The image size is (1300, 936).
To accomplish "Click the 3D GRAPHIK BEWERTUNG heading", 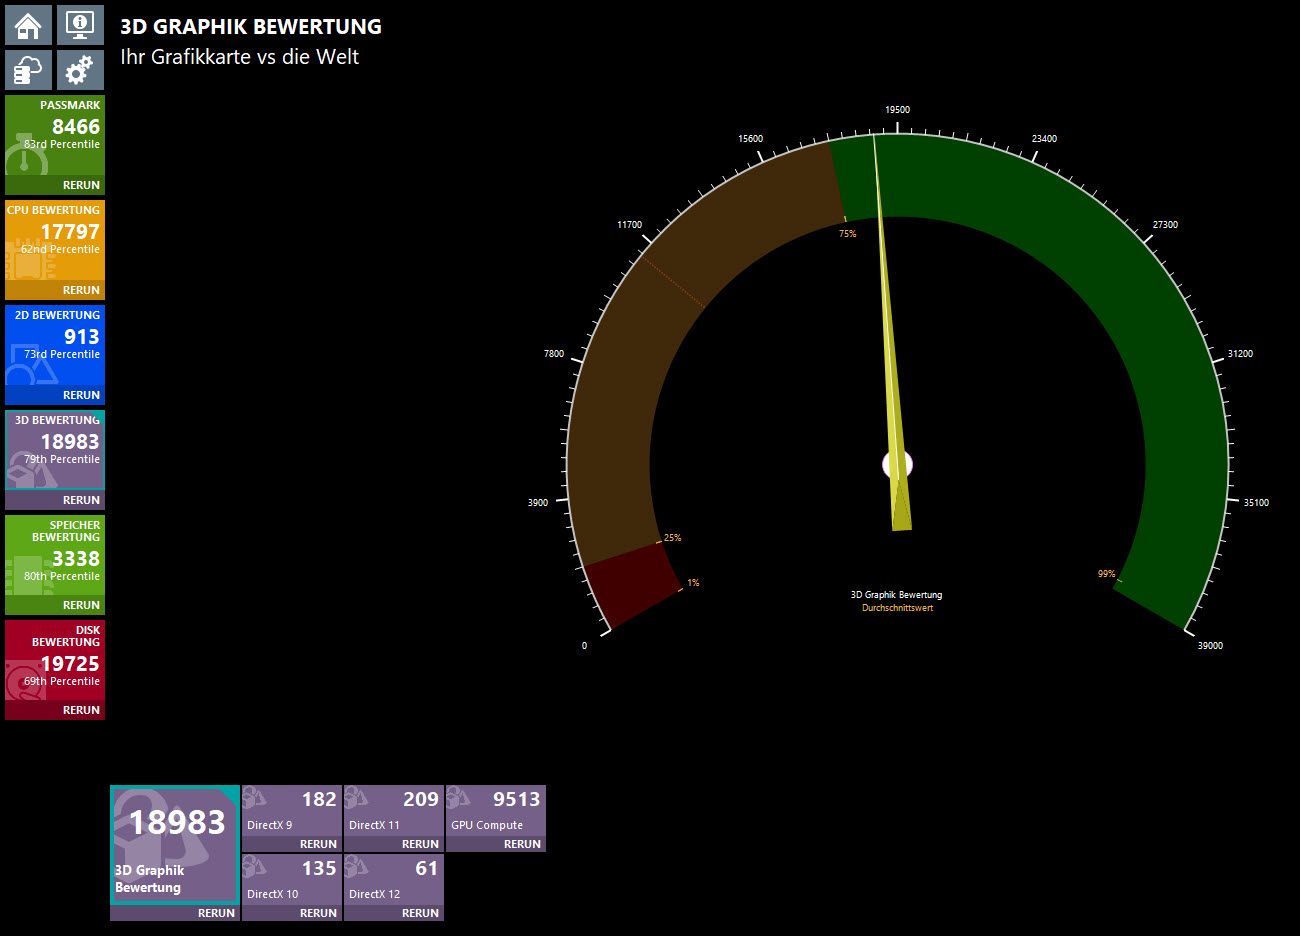I will tap(251, 27).
